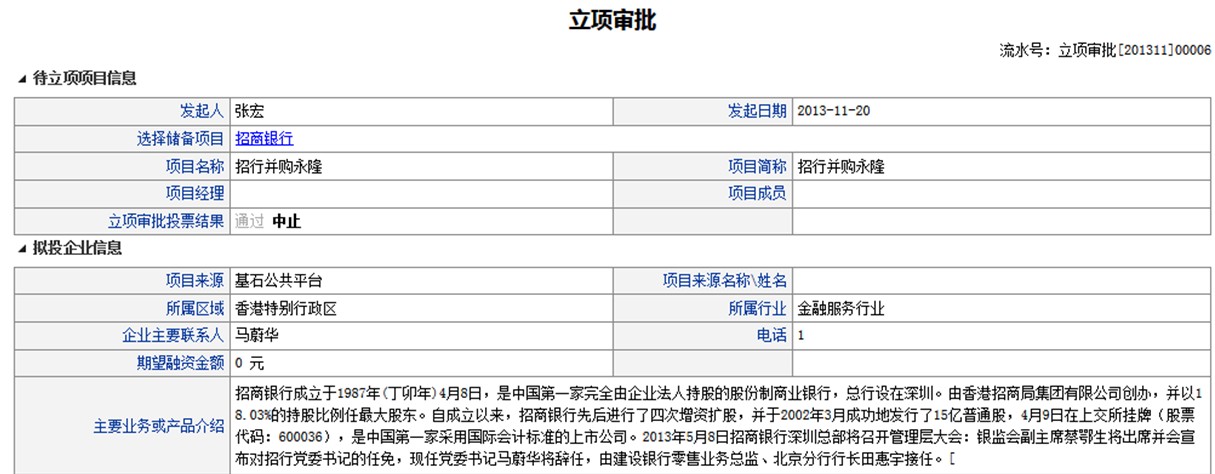Collapse the 待立项项目信息 section

23,79
